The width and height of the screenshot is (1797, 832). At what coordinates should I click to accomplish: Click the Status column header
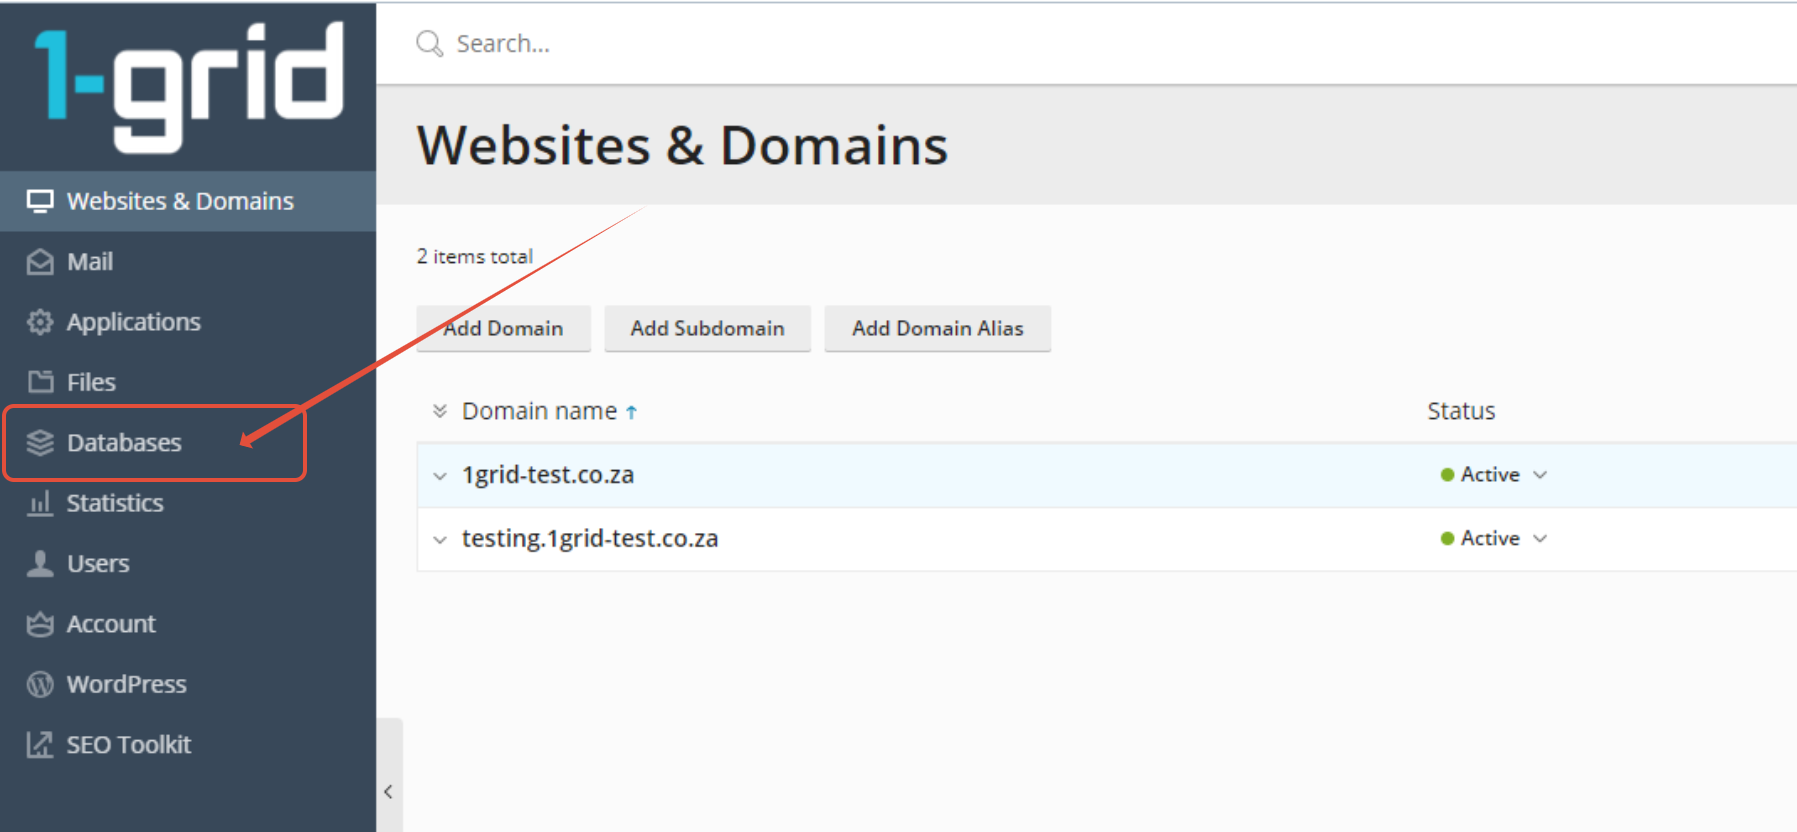click(x=1461, y=411)
